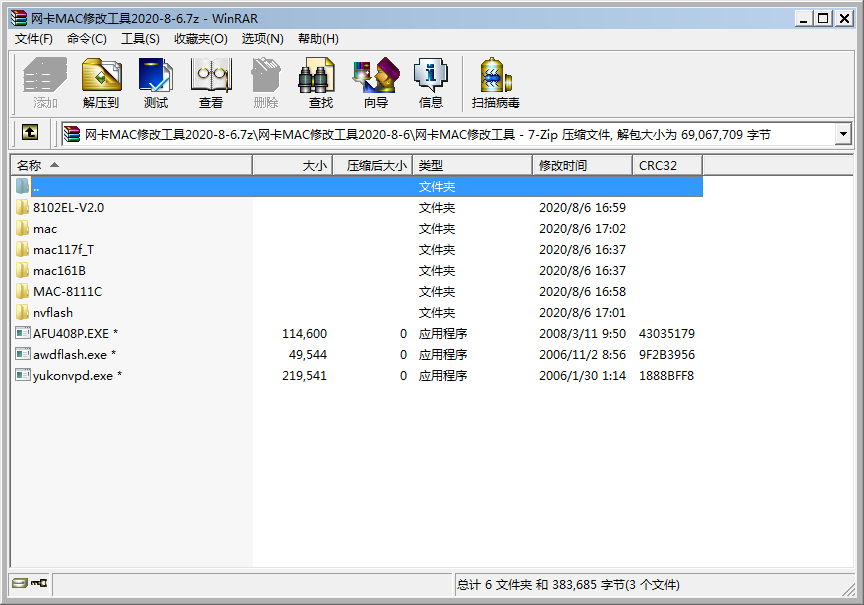Select folder icon of MAC-8111C
This screenshot has height=605, width=864.
[x=22, y=291]
